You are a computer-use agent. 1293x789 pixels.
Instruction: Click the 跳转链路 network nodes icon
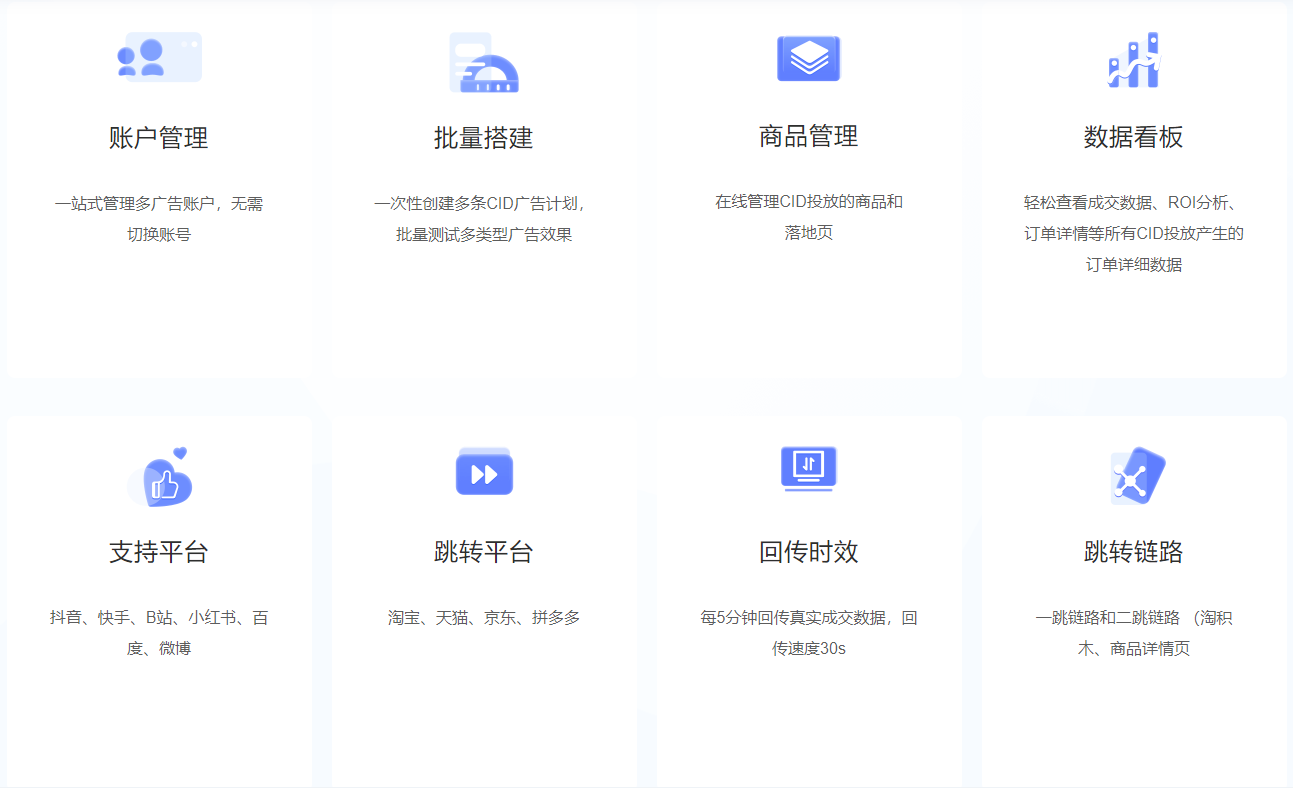click(1137, 476)
